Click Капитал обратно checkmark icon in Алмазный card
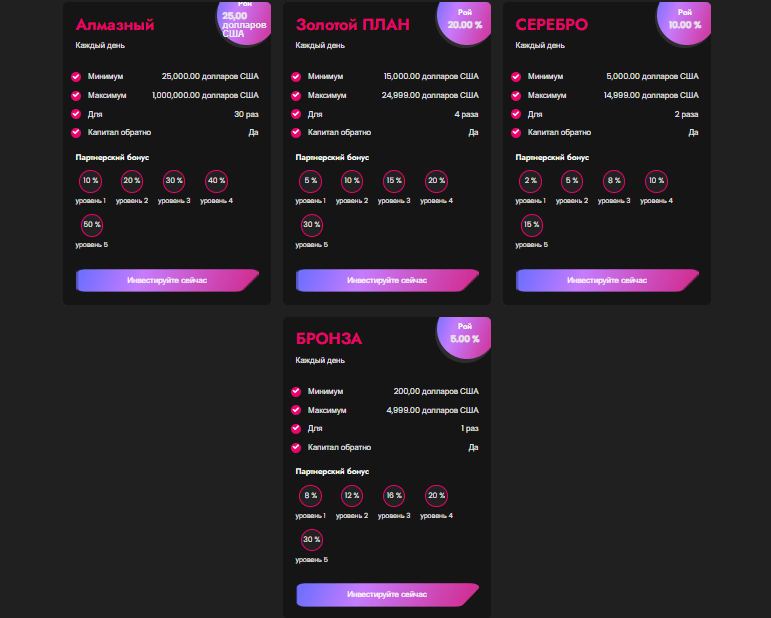This screenshot has height=618, width=771. tap(76, 133)
